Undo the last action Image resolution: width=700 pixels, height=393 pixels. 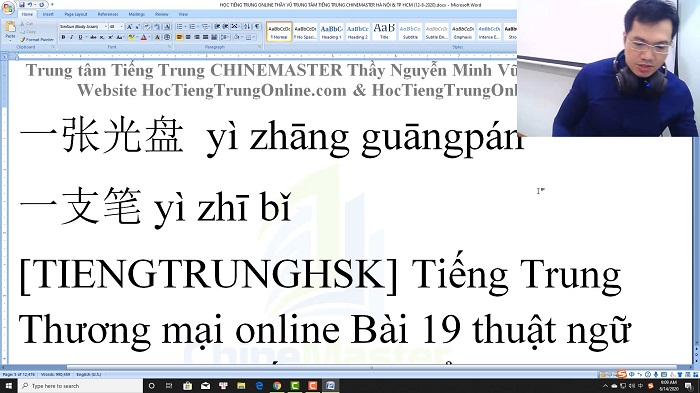(x=30, y=4)
